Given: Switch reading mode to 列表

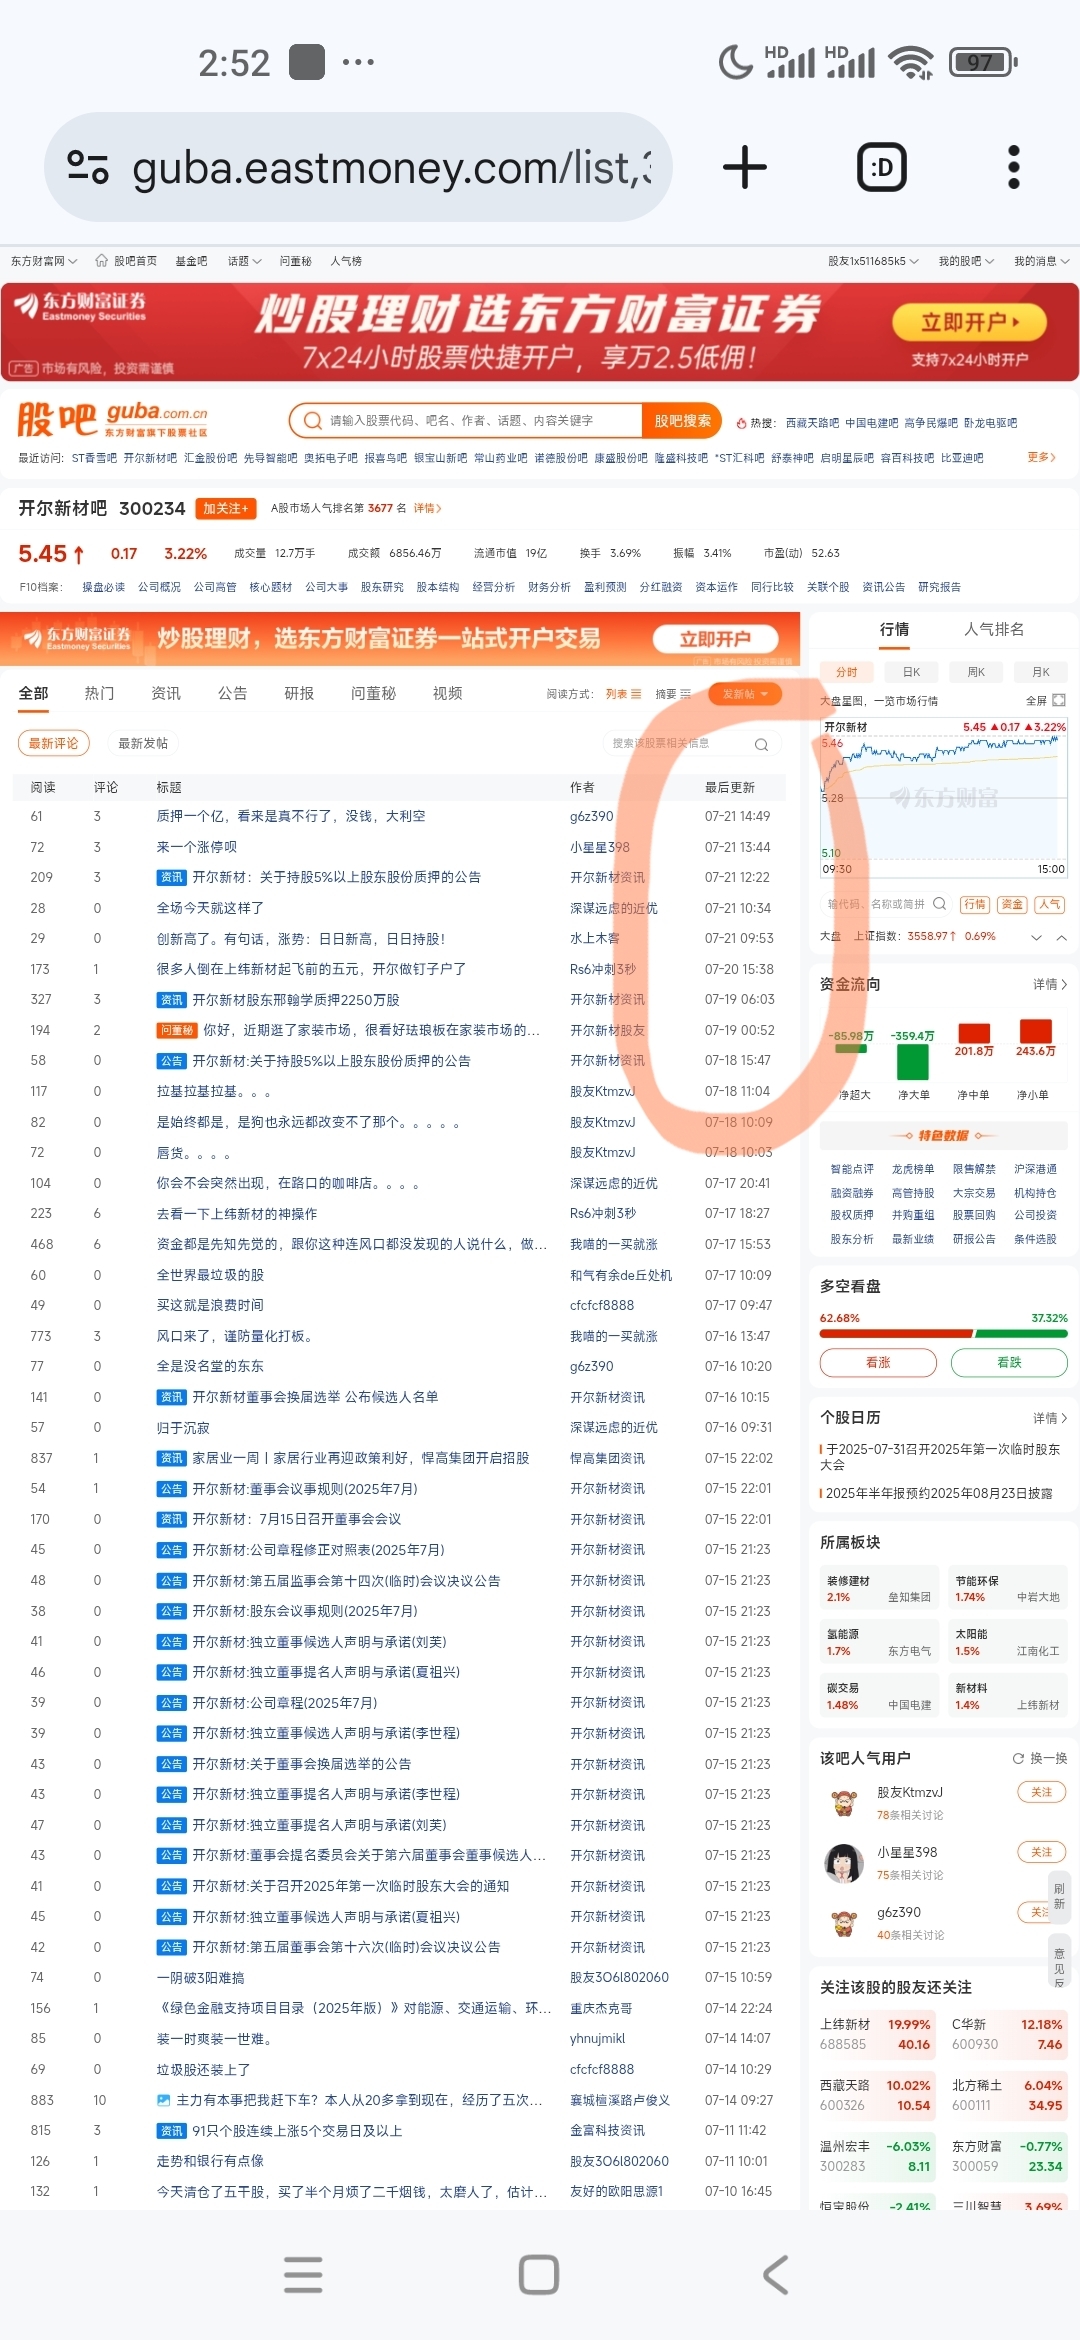Looking at the screenshot, I should [x=623, y=694].
